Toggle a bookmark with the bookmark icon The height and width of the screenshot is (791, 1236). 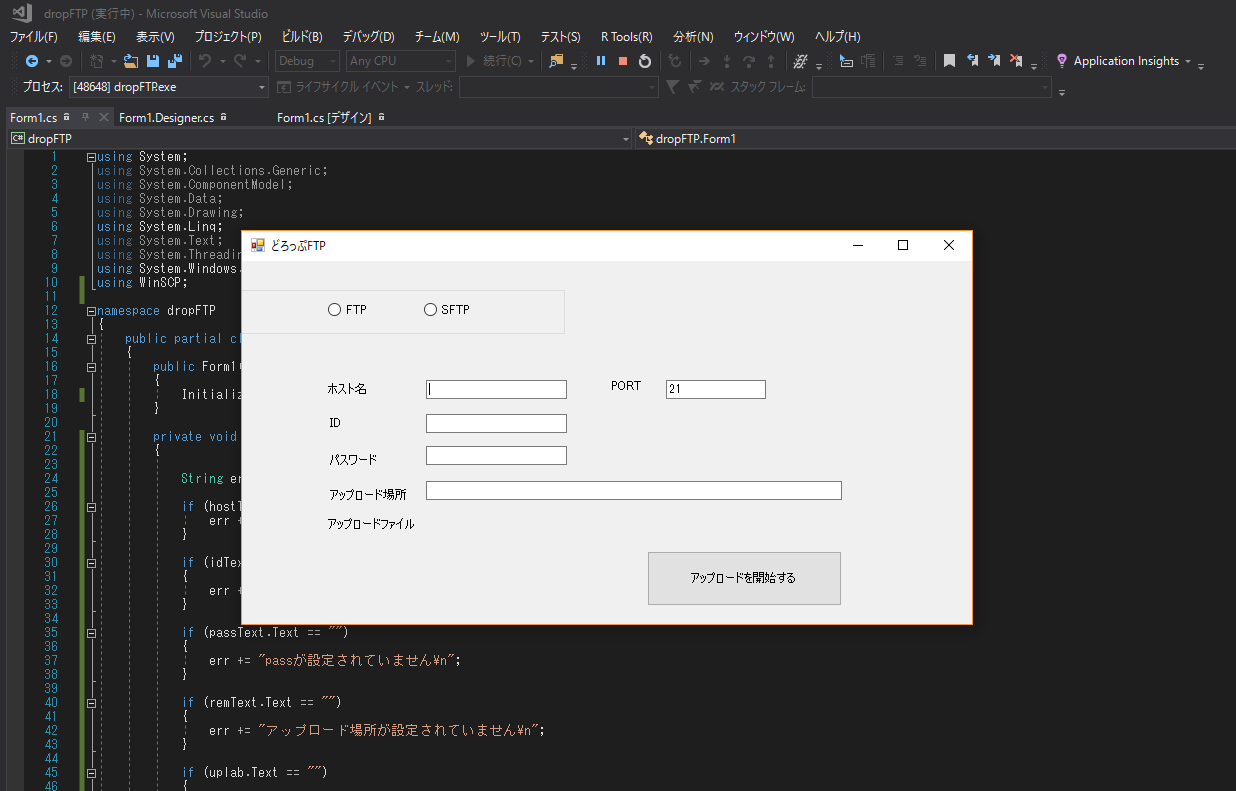pyautogui.click(x=950, y=61)
